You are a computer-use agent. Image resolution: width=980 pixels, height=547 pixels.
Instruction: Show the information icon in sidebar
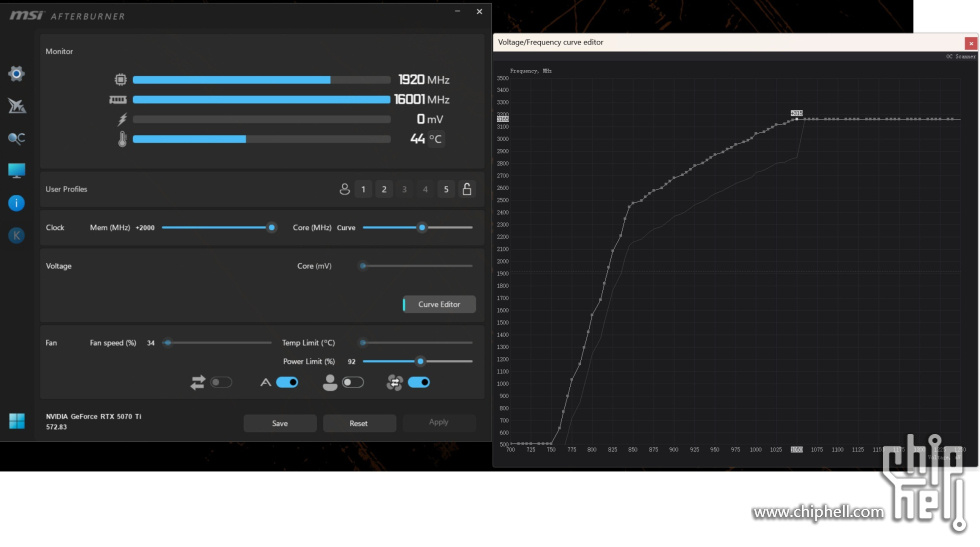pos(16,203)
